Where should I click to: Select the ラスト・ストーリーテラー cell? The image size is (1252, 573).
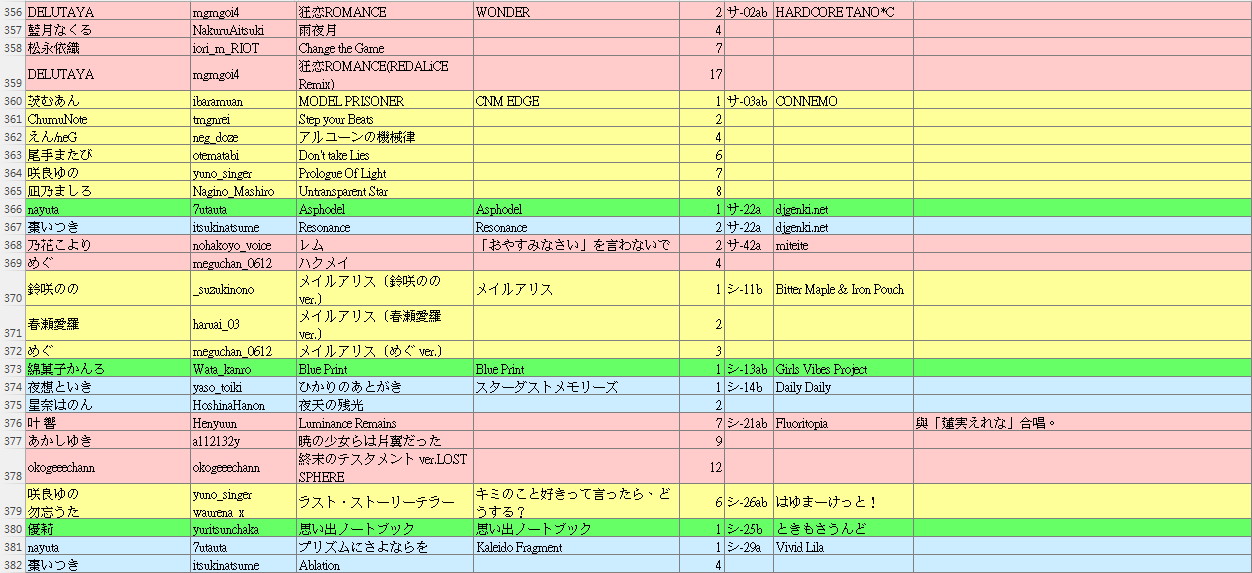(384, 502)
